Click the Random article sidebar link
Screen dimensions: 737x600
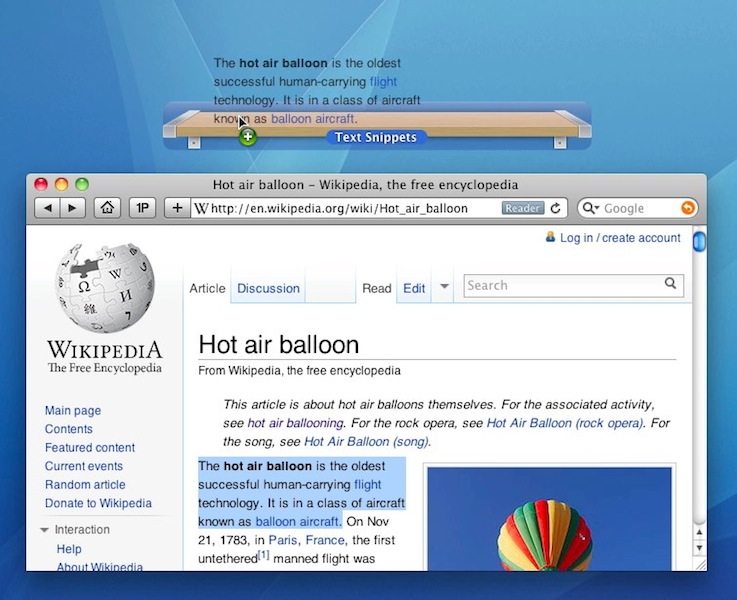click(x=85, y=485)
